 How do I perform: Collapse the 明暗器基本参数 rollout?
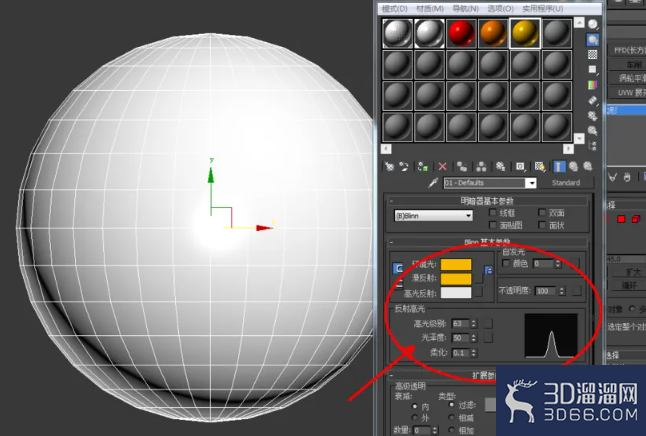pos(487,201)
